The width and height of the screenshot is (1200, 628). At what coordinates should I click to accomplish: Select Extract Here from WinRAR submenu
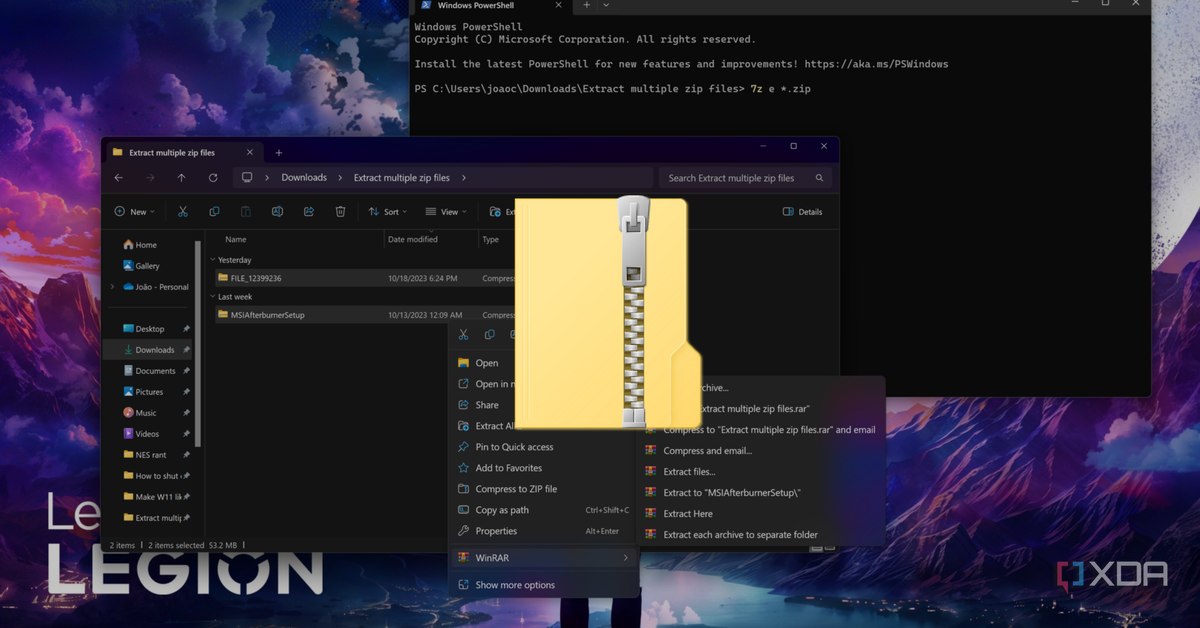click(688, 514)
